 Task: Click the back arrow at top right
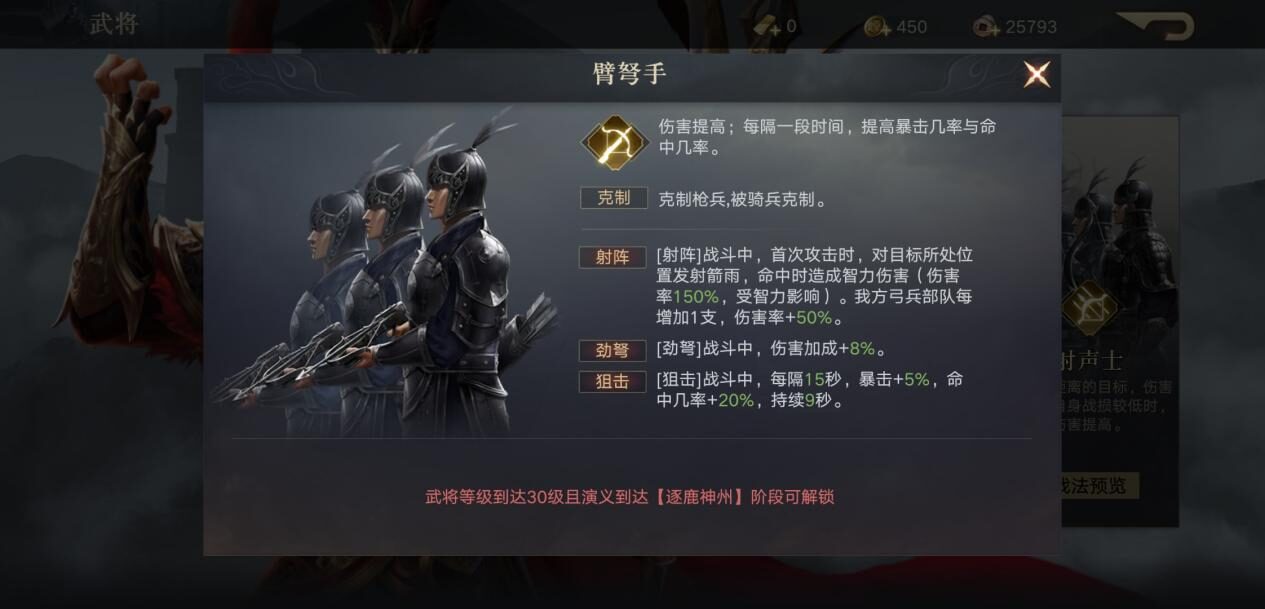(1156, 25)
